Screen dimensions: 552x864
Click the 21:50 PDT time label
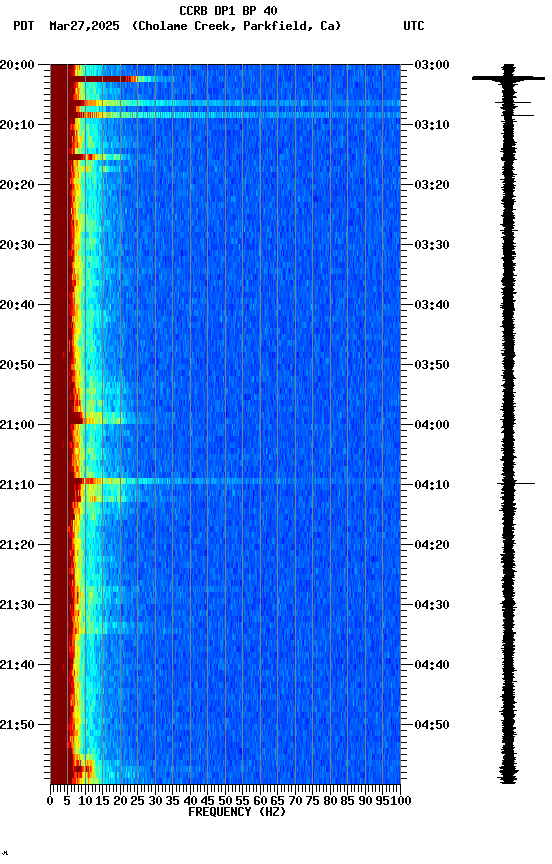[17, 726]
